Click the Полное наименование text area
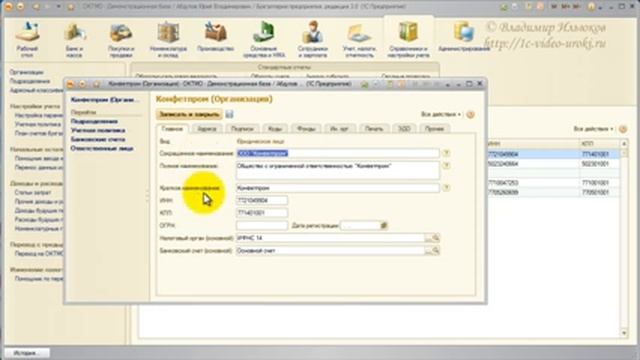This screenshot has width=640, height=360. (338, 170)
